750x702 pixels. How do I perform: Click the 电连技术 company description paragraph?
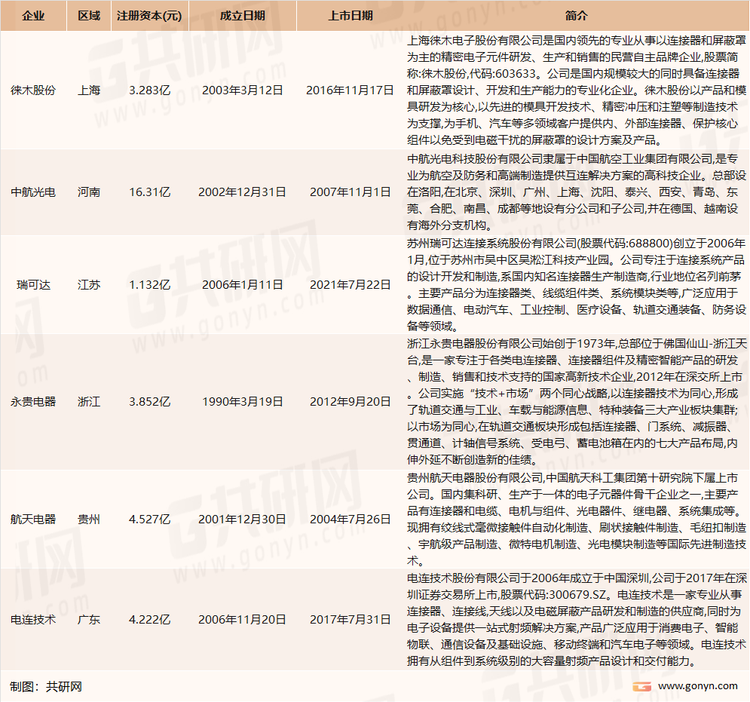point(576,620)
